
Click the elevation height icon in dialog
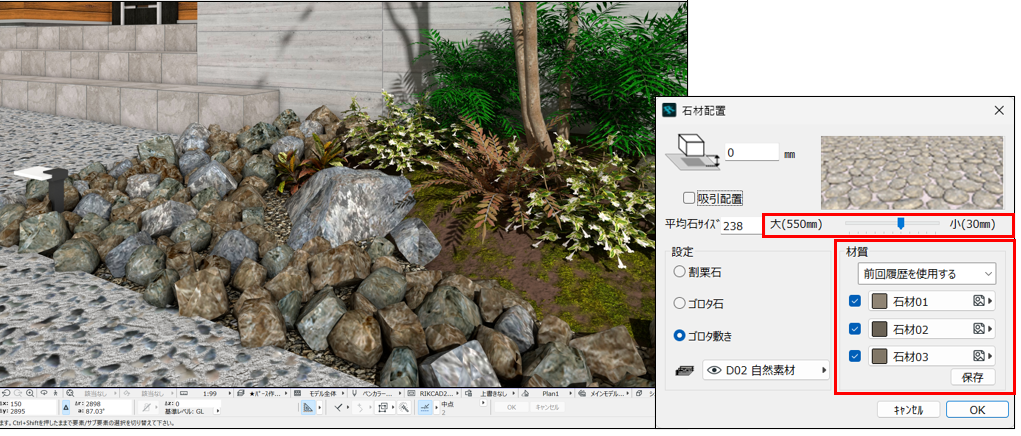pos(691,152)
